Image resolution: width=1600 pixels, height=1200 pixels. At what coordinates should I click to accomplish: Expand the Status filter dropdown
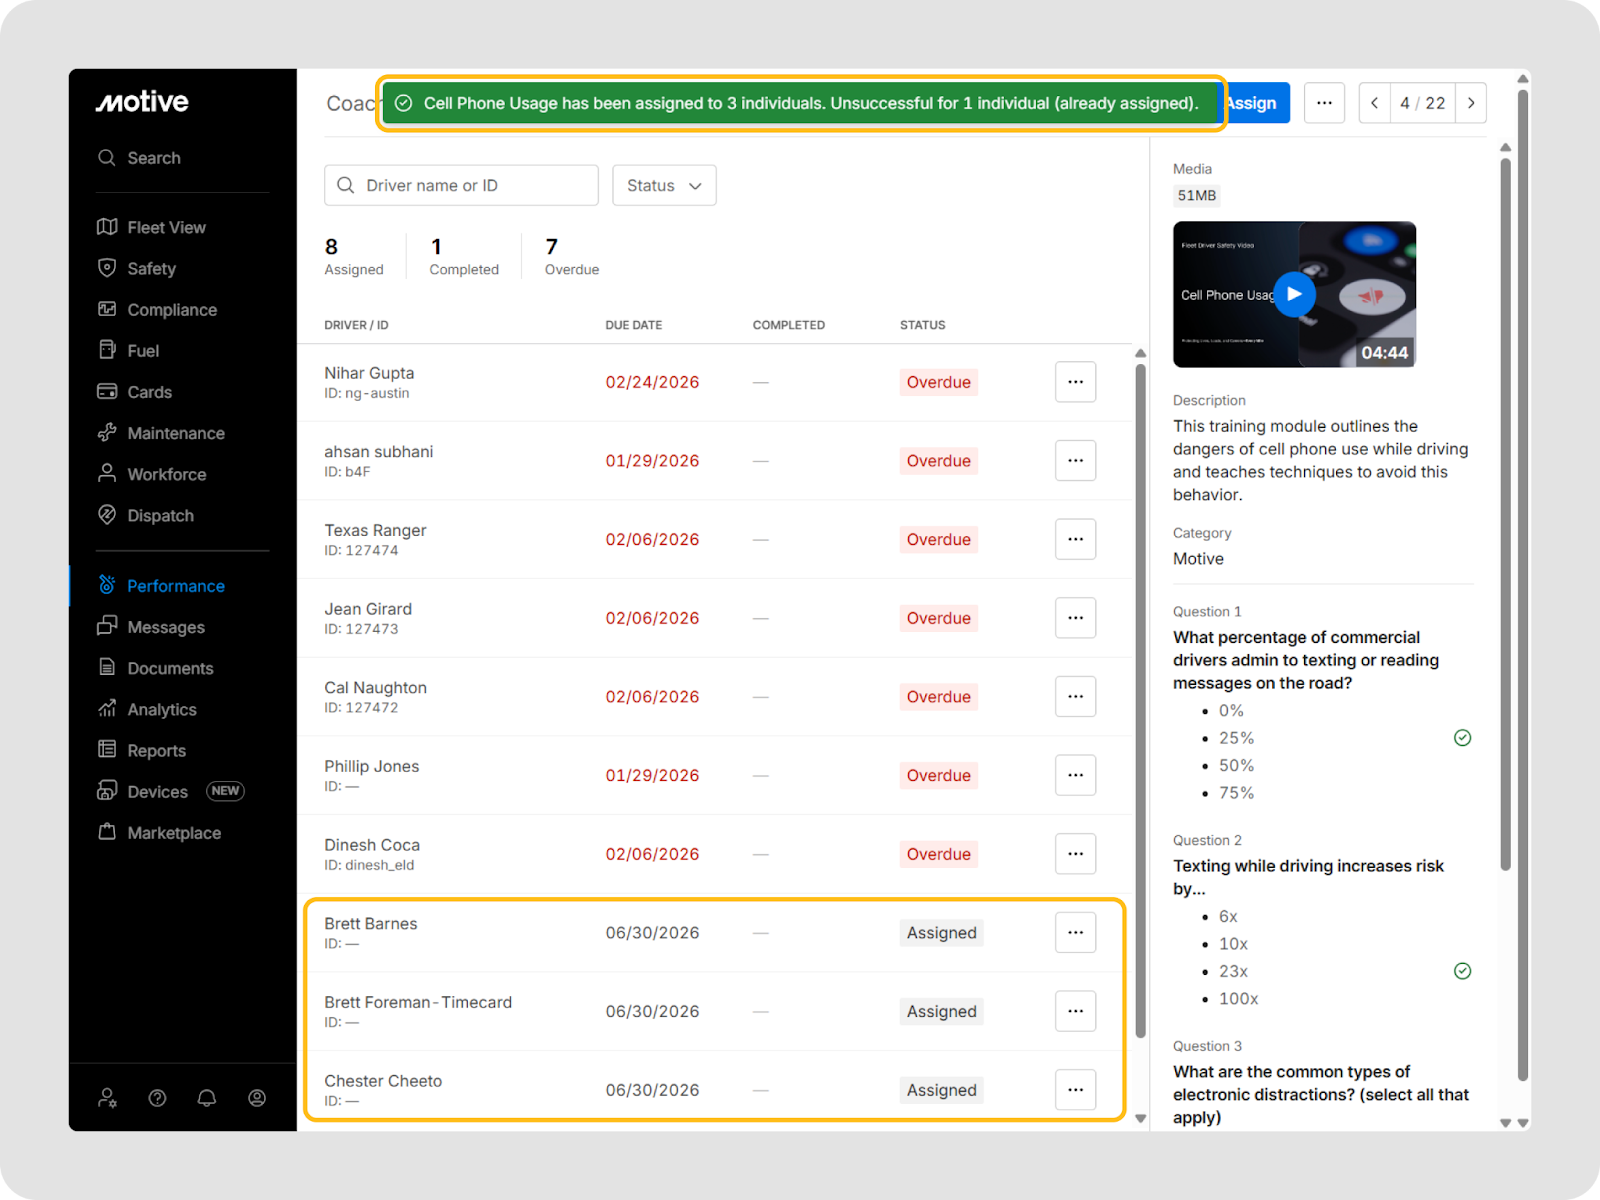(664, 186)
